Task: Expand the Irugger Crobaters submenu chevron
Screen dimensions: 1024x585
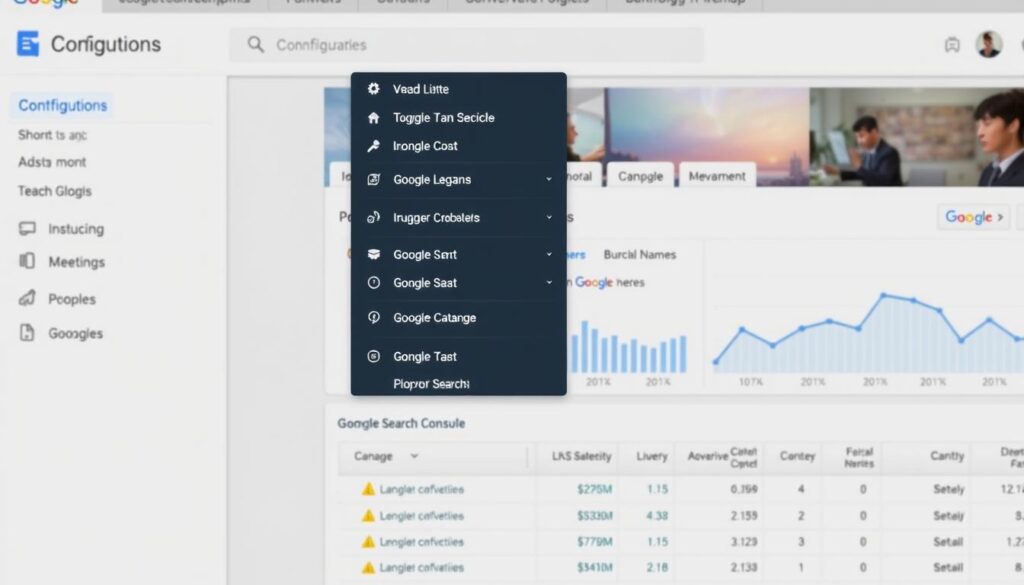Action: click(x=549, y=217)
